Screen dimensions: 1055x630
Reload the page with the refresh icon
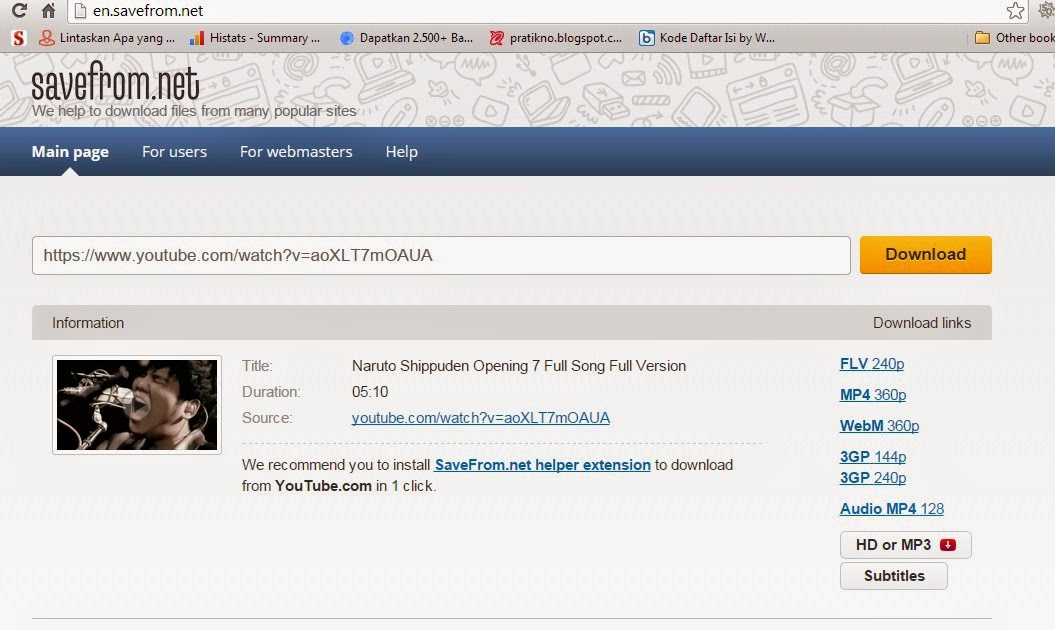(20, 10)
